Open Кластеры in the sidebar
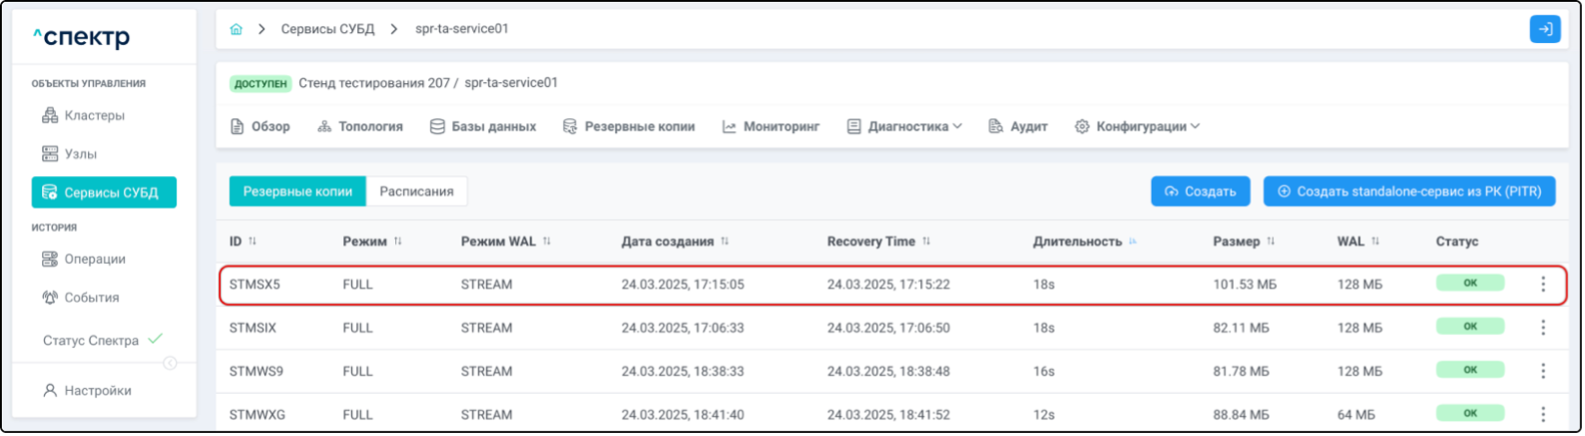Image resolution: width=1585 pixels, height=436 pixels. 94,116
